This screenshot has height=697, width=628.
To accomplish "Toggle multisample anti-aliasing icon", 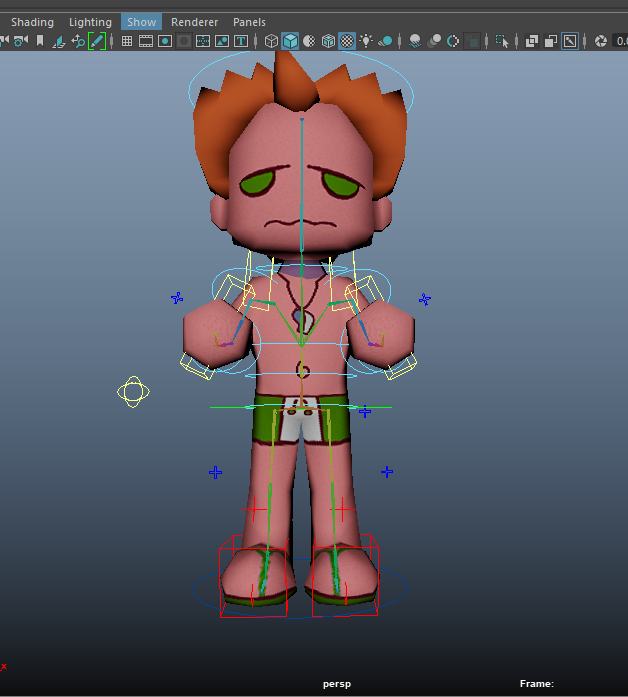I will click(x=453, y=41).
